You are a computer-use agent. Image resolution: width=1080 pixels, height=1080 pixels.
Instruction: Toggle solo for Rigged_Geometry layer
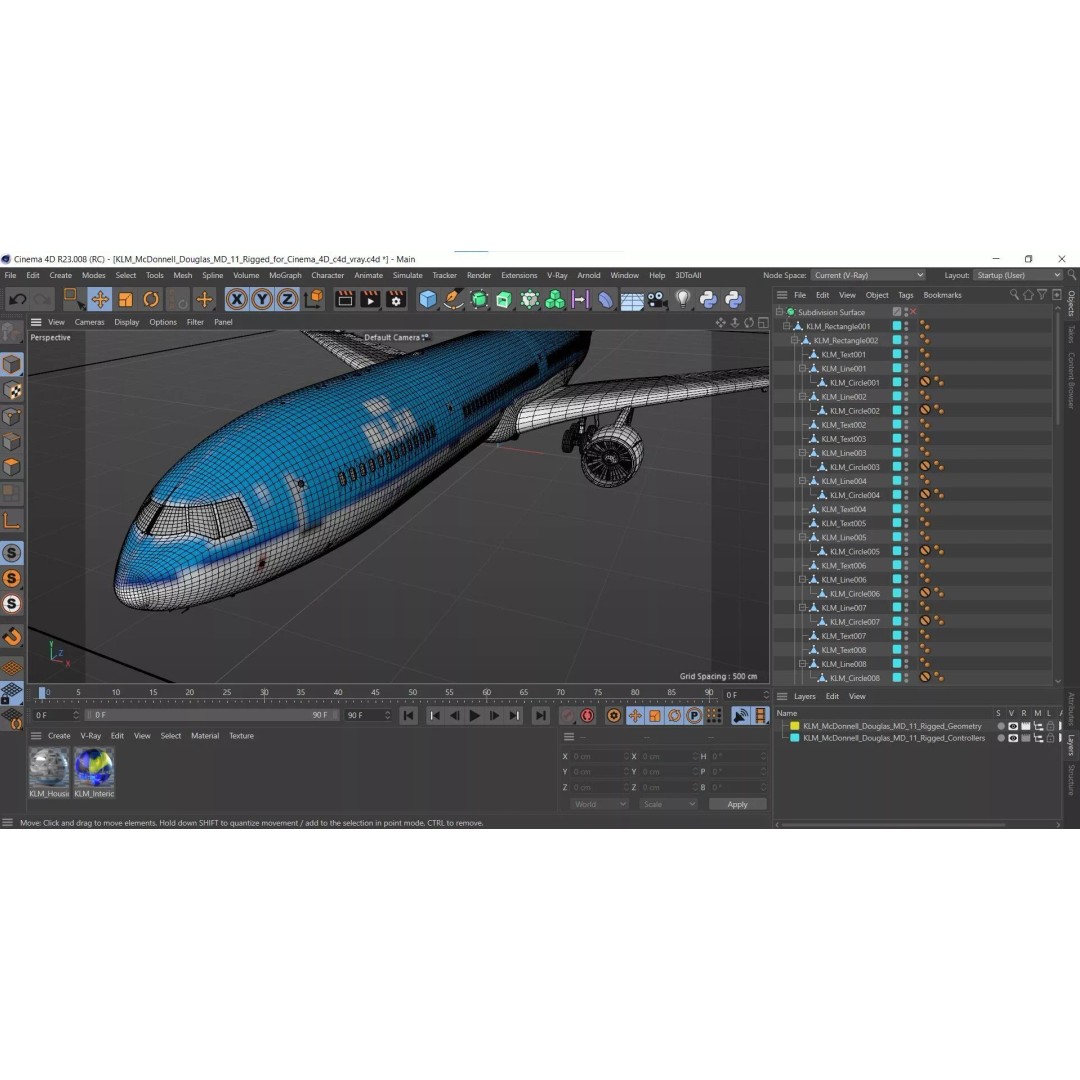(1001, 726)
